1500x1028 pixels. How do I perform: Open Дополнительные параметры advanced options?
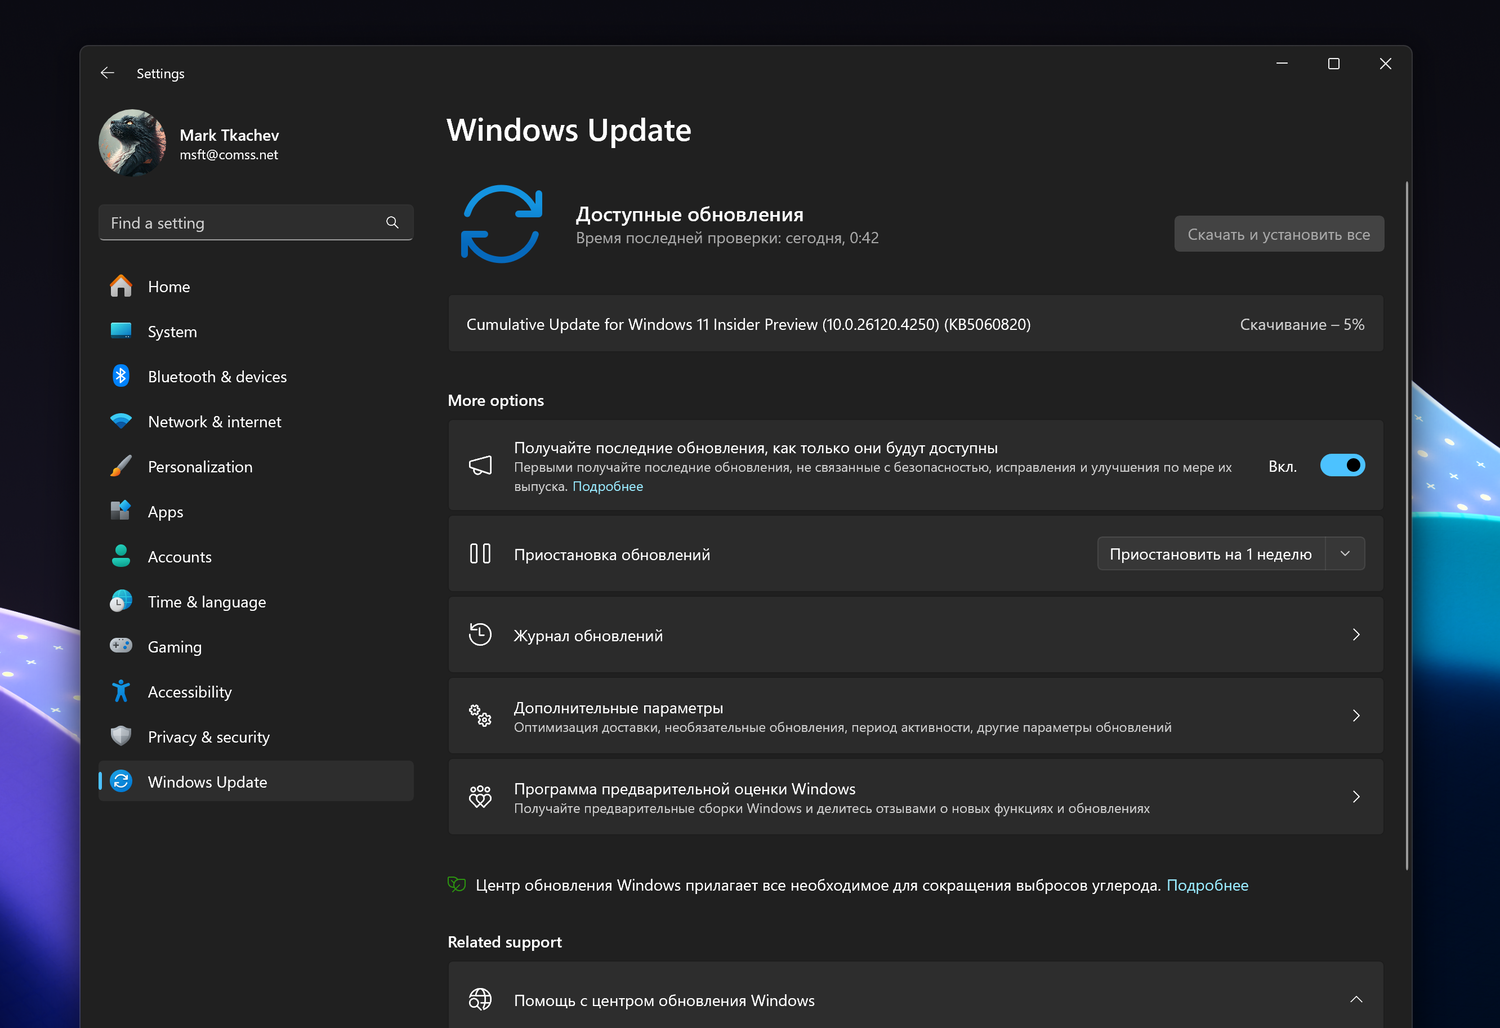click(915, 716)
